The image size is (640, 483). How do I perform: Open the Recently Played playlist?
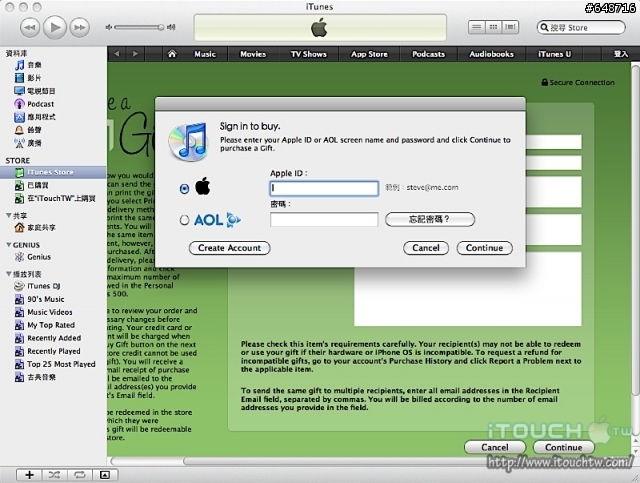tap(47, 352)
